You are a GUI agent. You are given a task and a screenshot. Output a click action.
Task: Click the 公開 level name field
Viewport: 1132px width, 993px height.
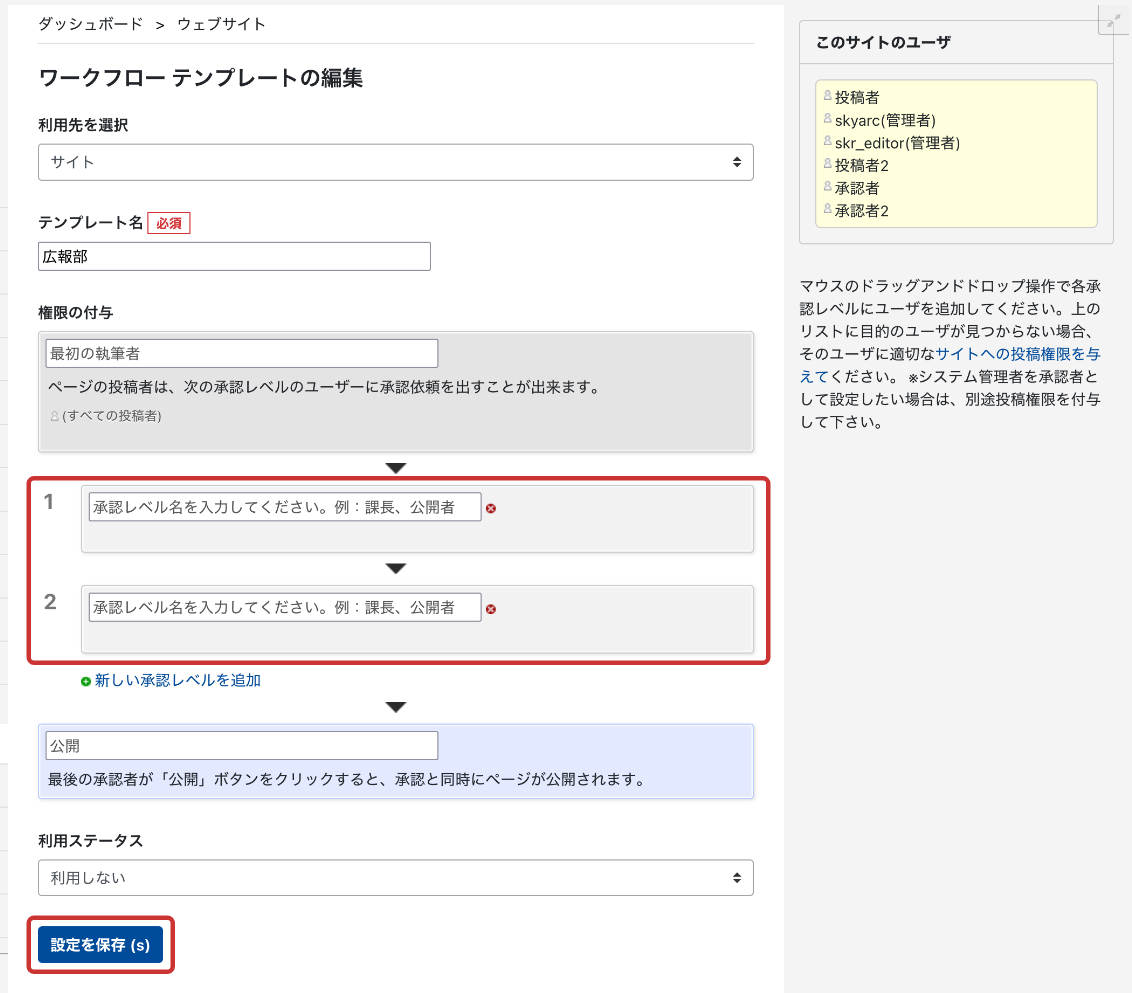(x=241, y=746)
